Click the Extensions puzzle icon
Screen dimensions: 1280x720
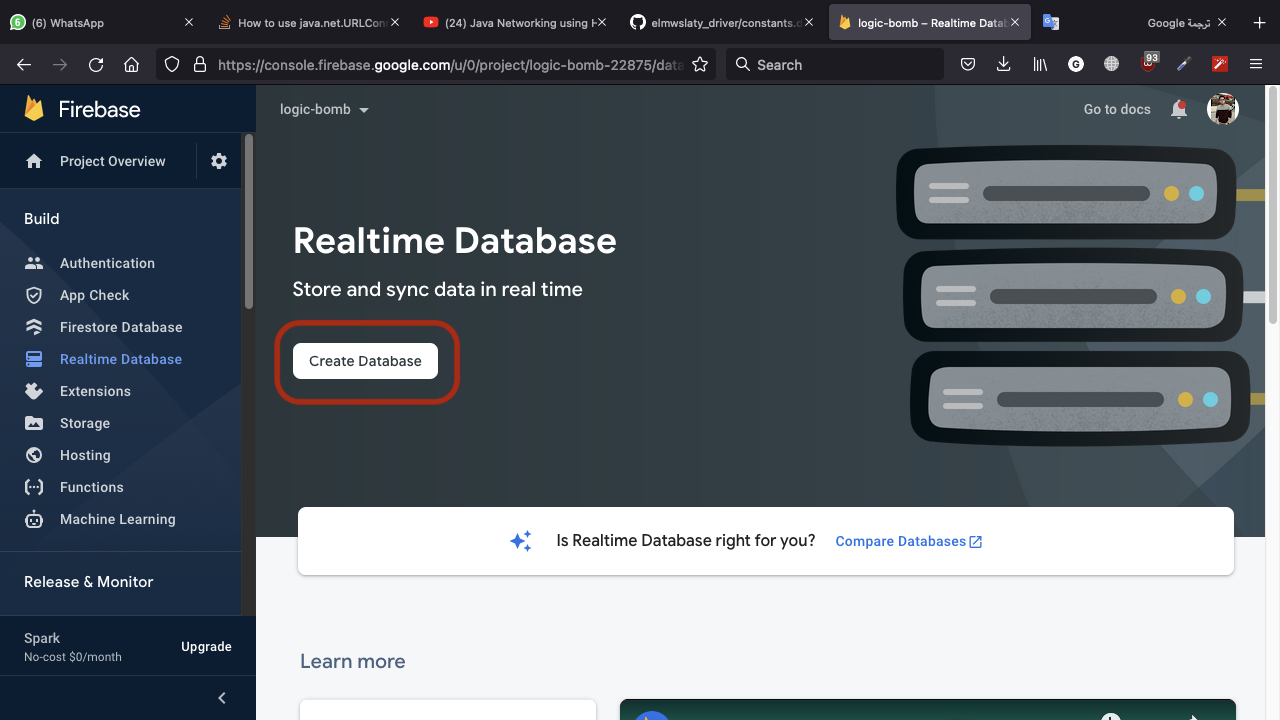pyautogui.click(x=34, y=391)
